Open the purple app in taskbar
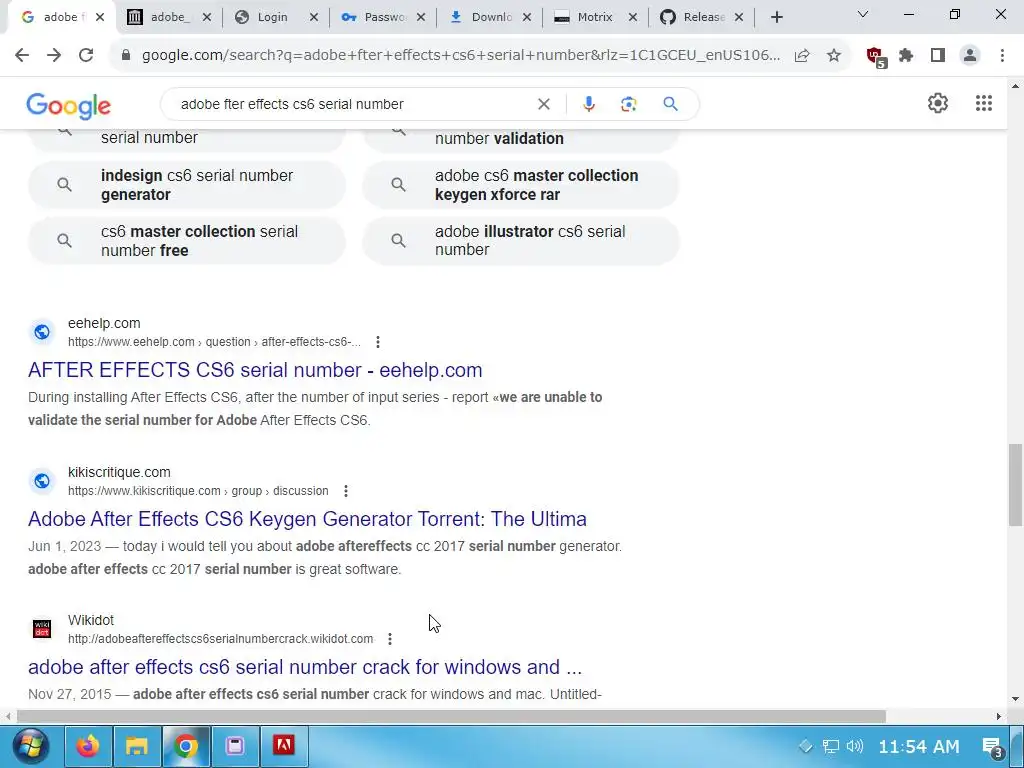The width and height of the screenshot is (1024, 768). click(234, 746)
